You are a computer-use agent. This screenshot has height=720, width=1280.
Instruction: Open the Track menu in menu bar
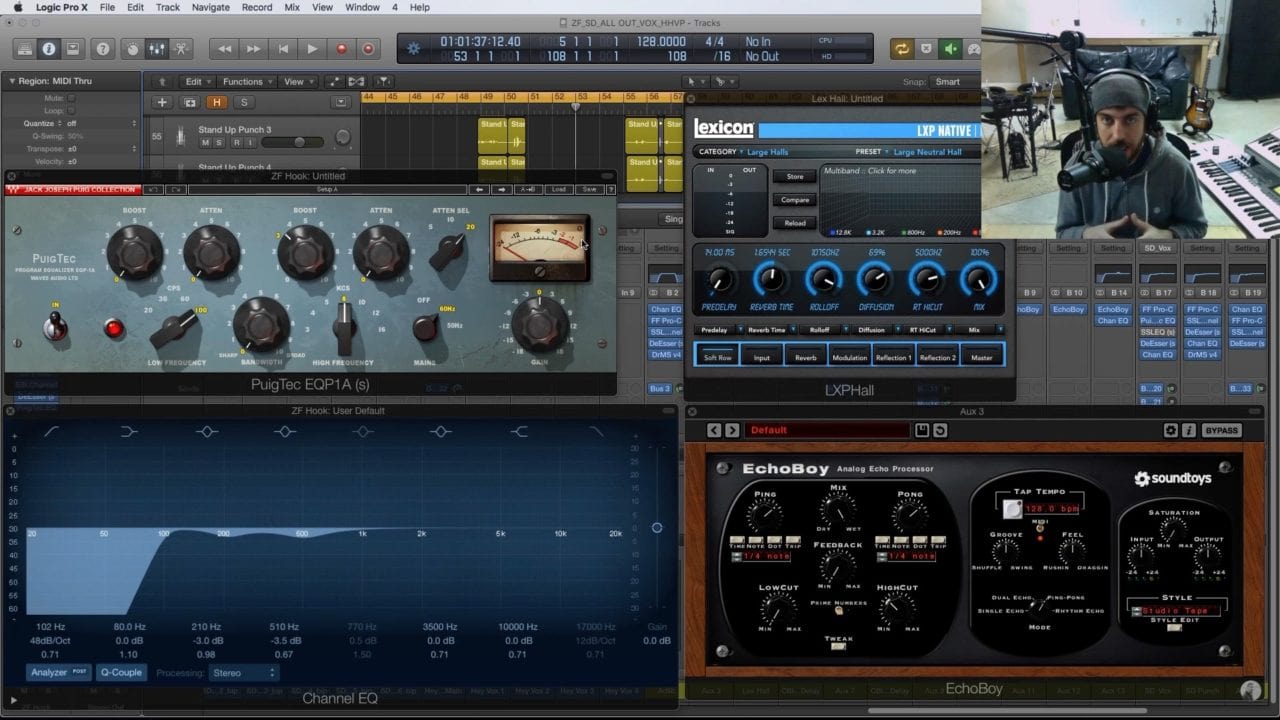tap(168, 7)
